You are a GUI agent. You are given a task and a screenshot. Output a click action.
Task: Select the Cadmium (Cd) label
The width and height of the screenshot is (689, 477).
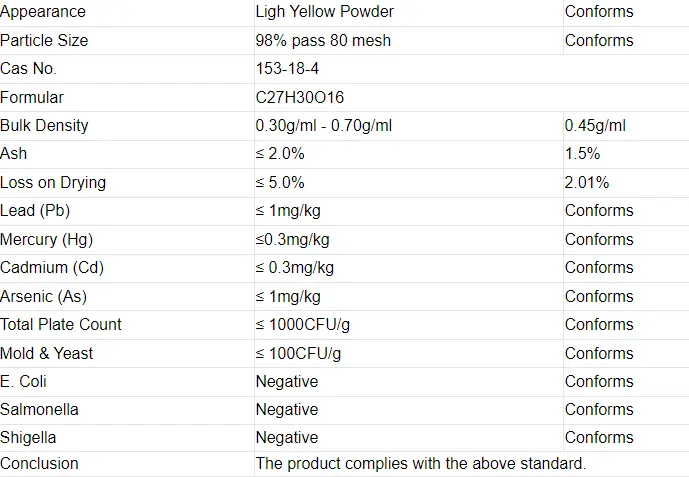(52, 267)
